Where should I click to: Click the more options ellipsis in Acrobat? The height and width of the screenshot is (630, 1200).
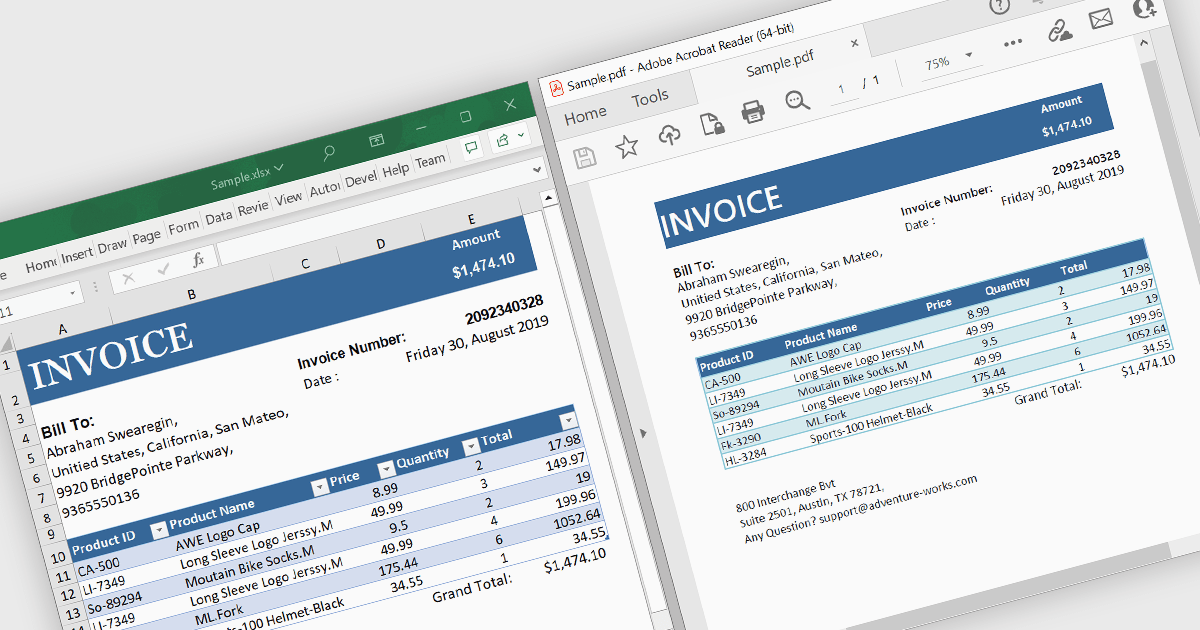tap(1013, 43)
